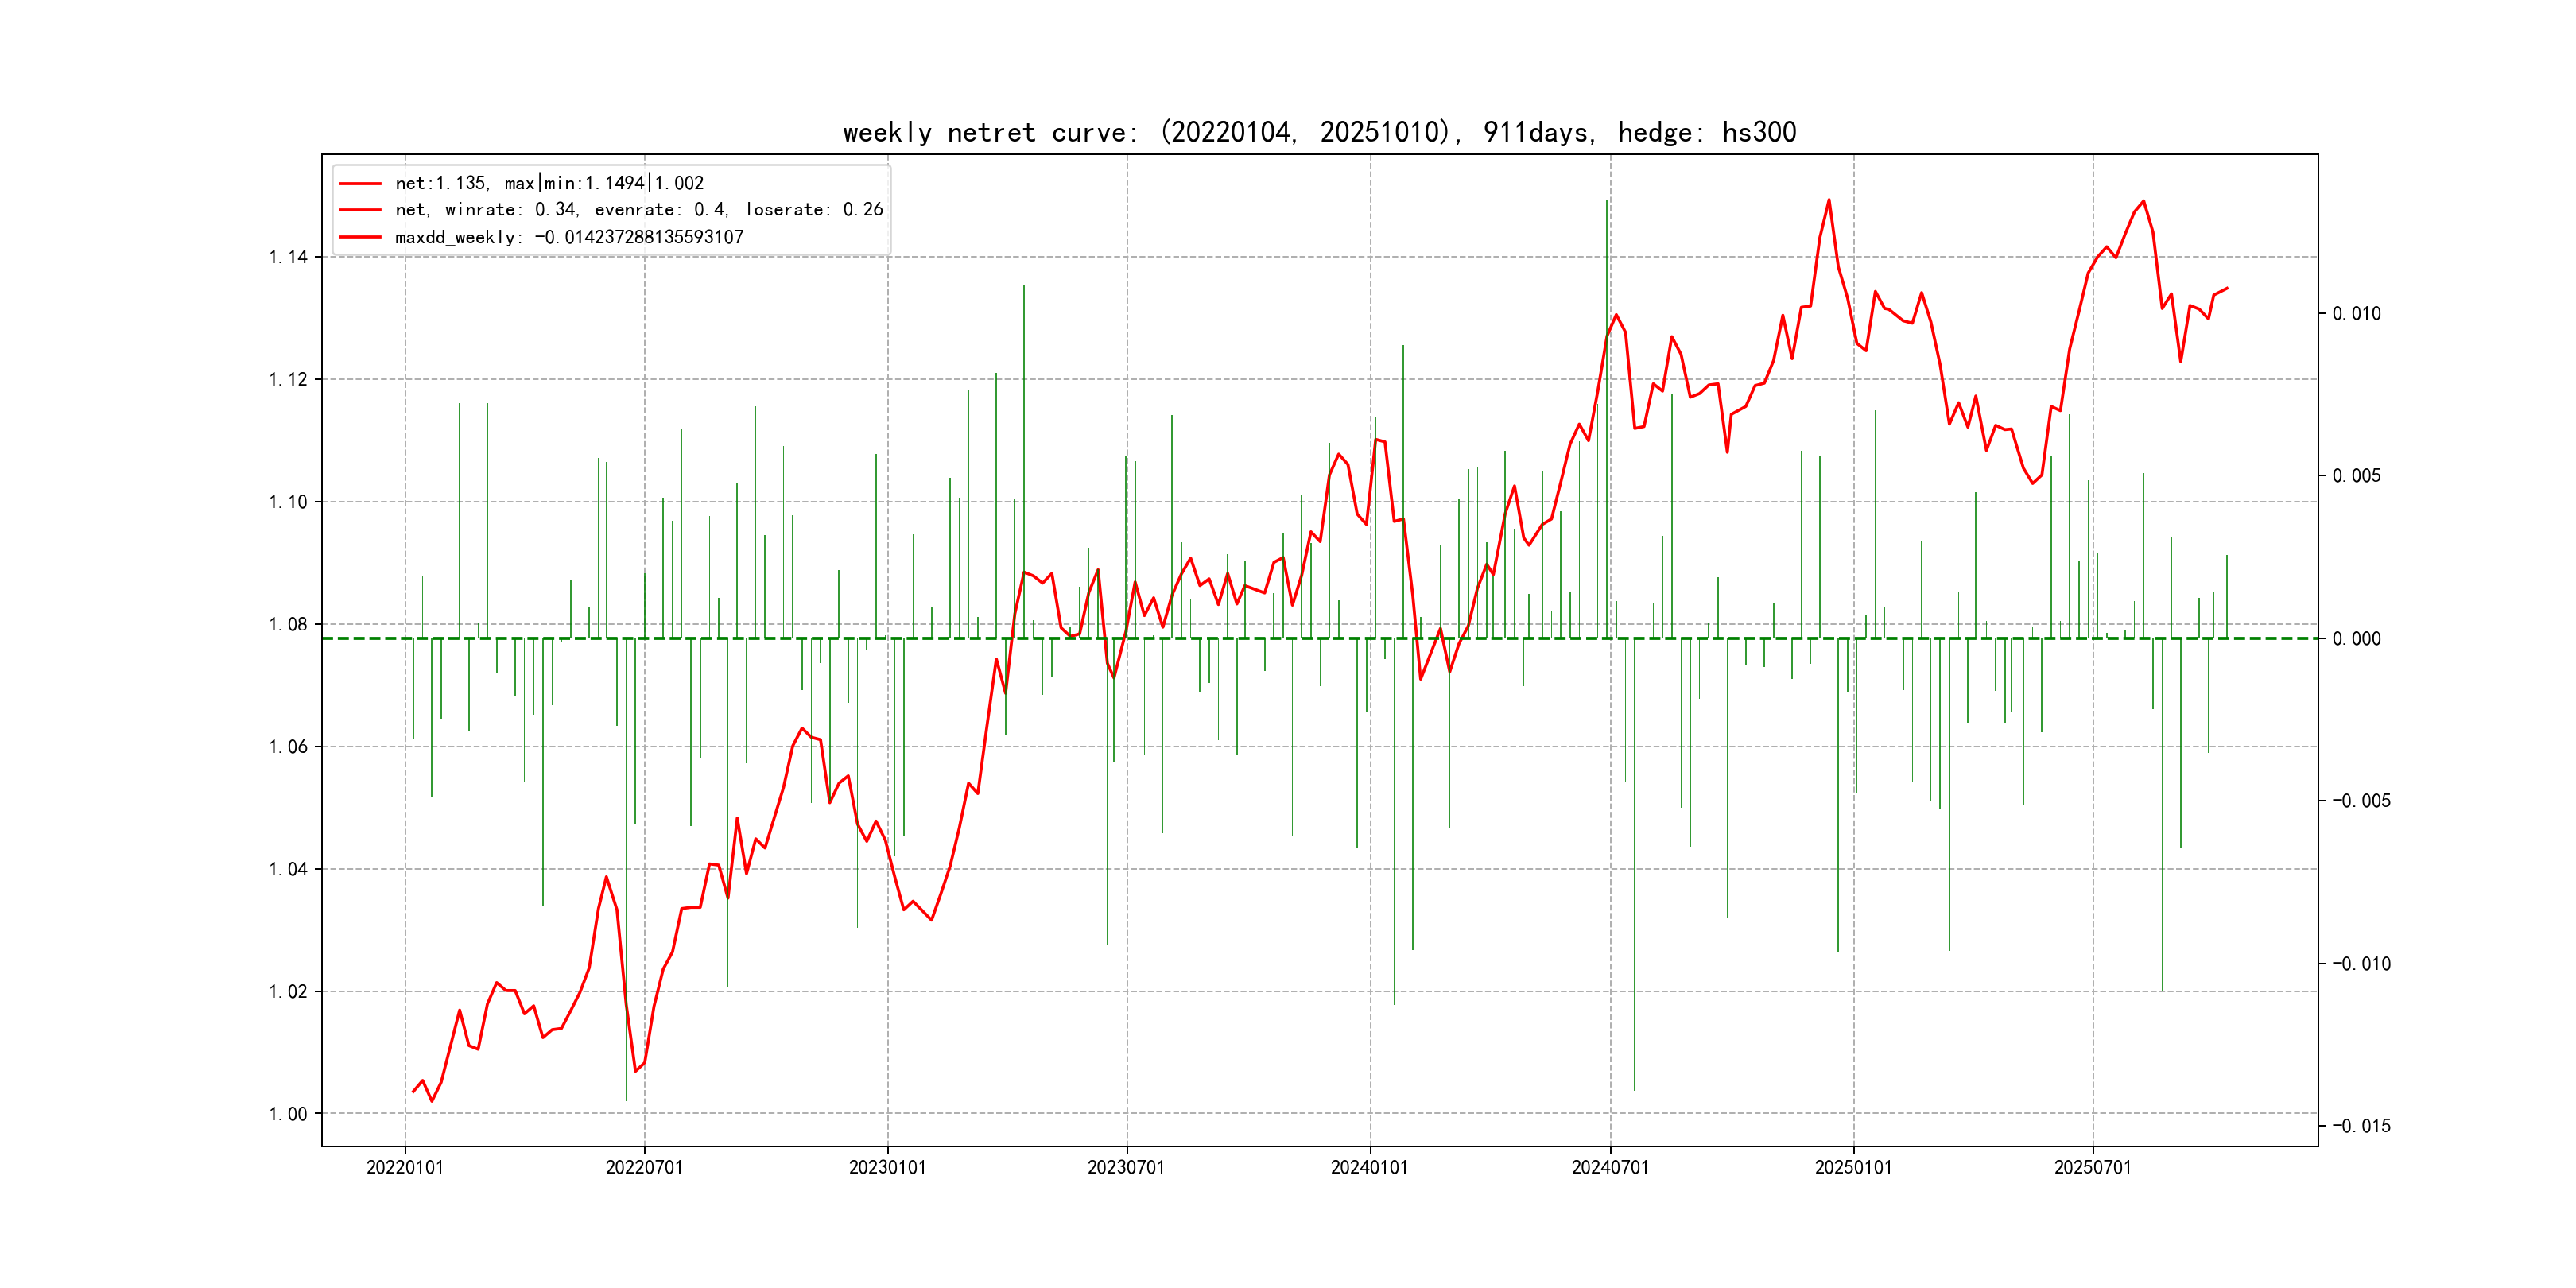Click the −0.015 right y-axis tick label
Image resolution: width=2576 pixels, height=1288 pixels.
[2361, 1127]
